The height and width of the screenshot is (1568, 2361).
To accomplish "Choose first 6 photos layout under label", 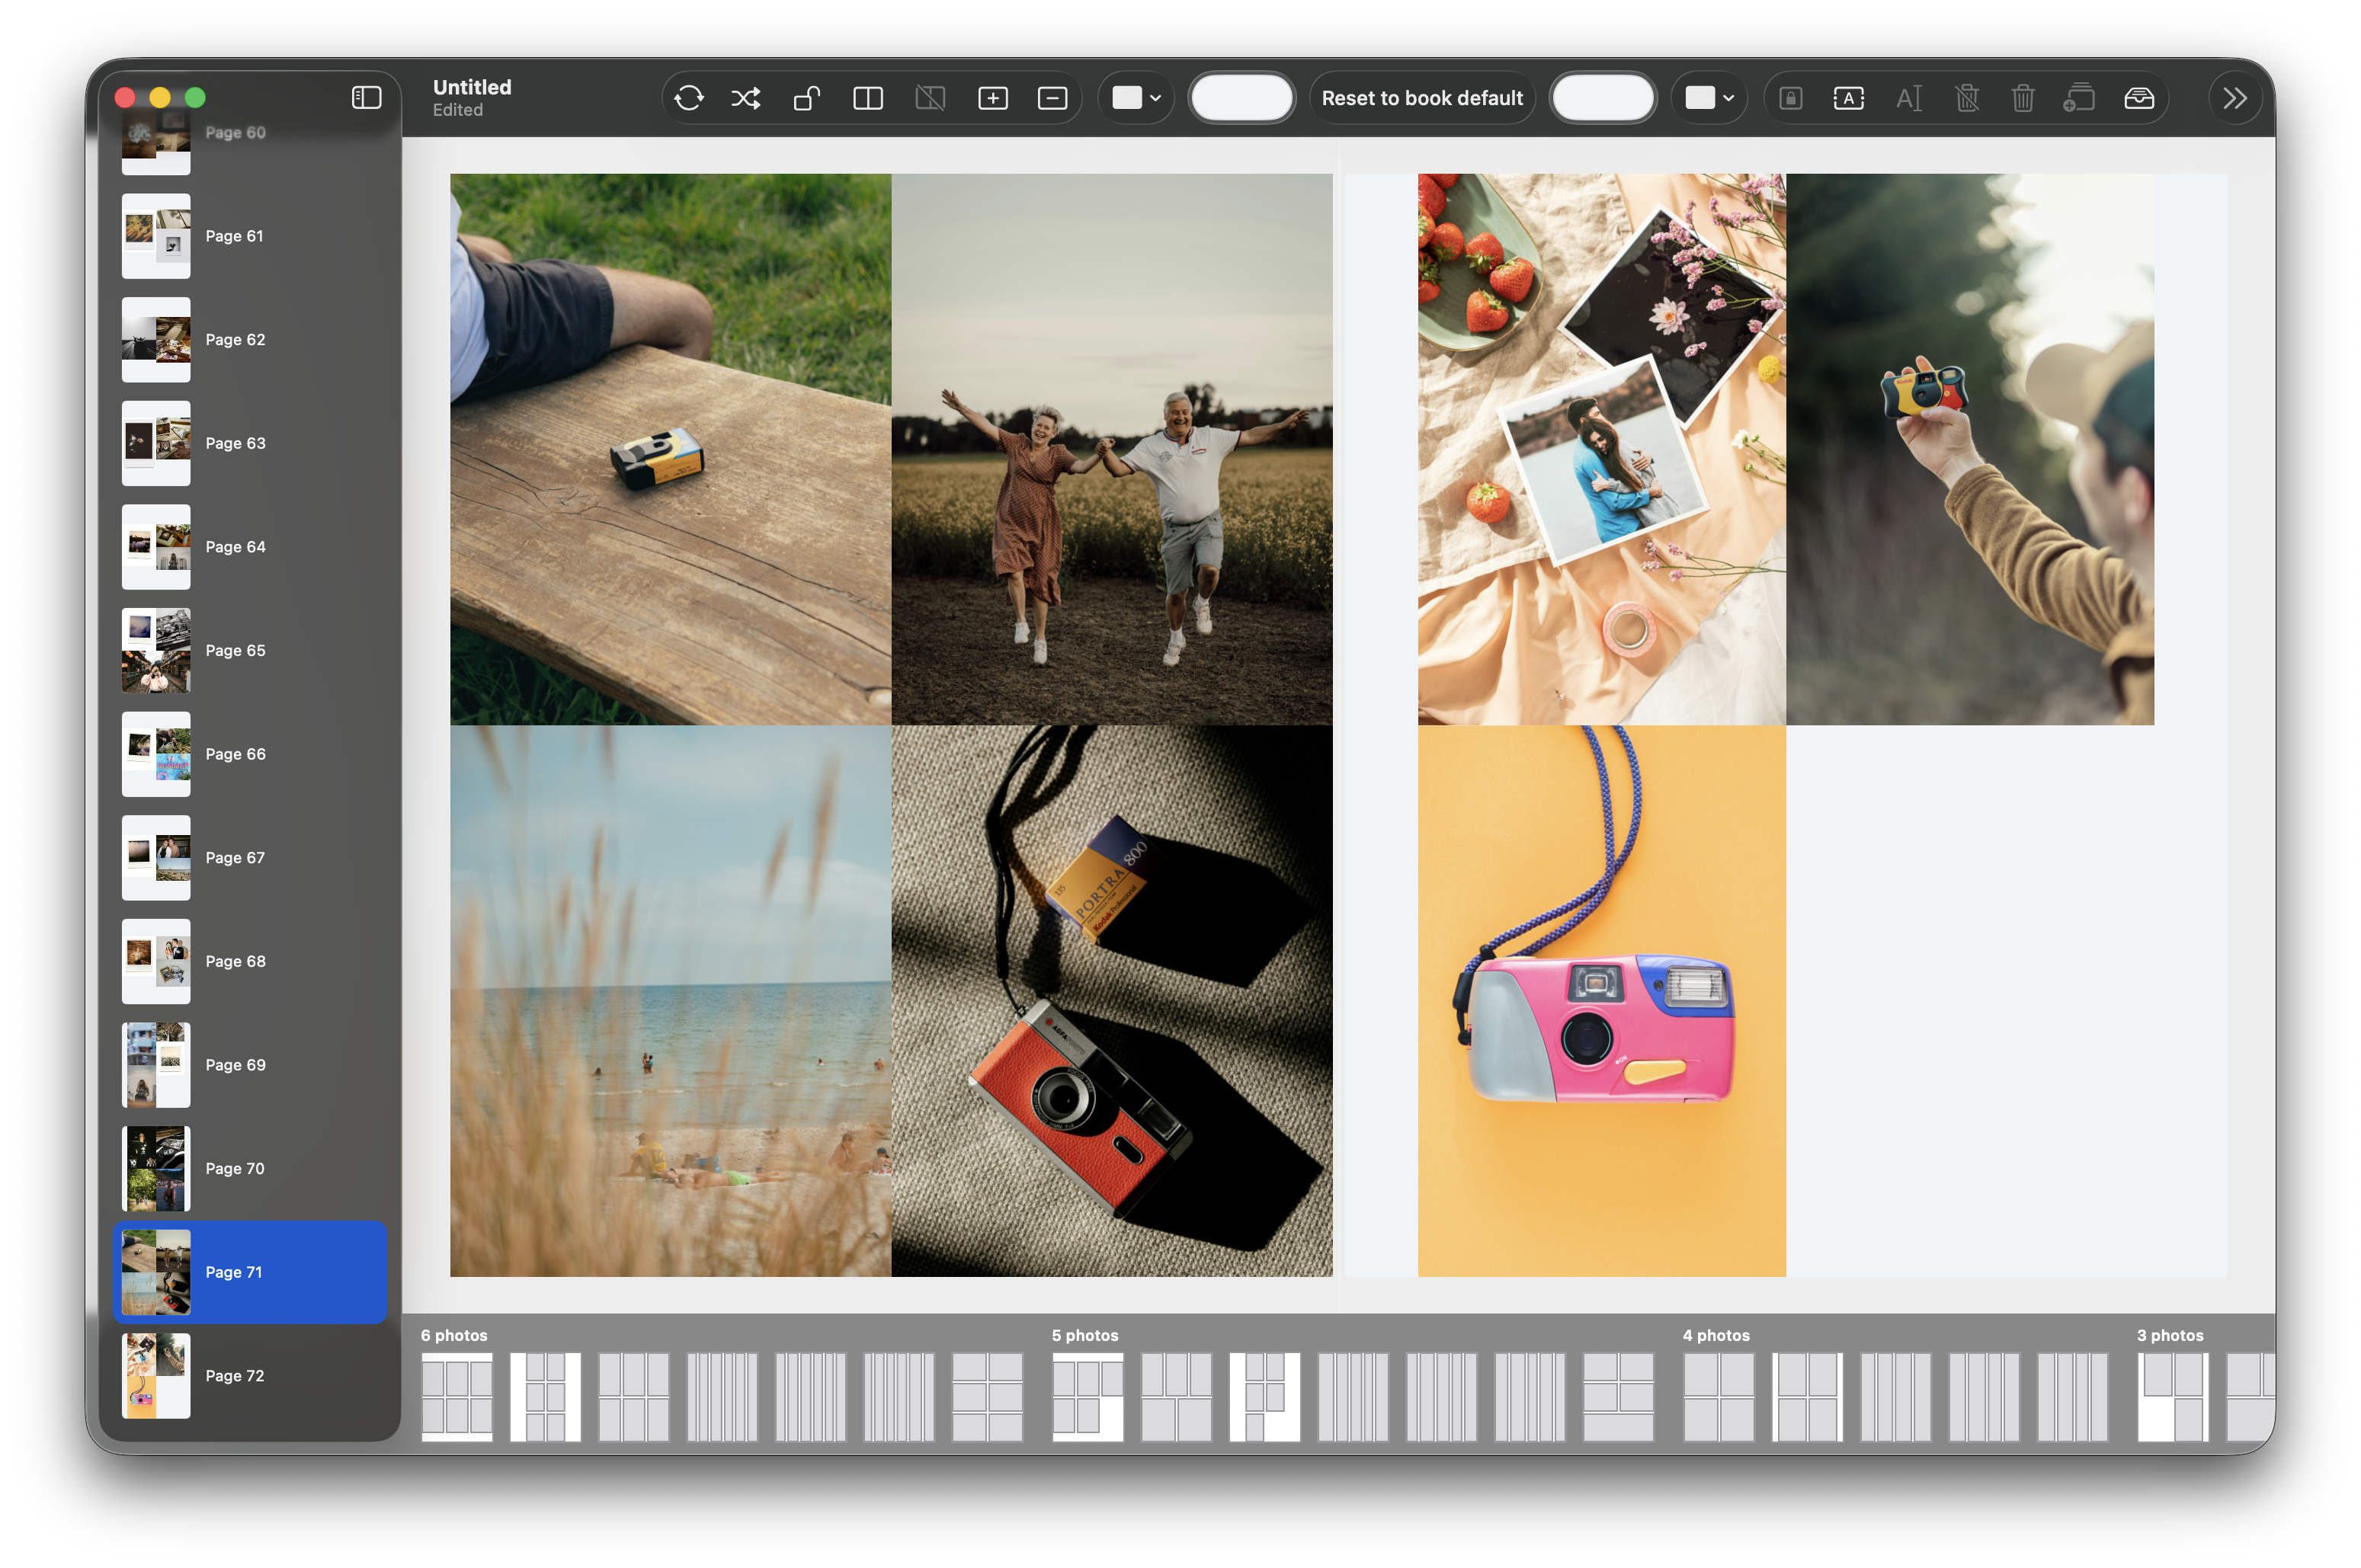I will [457, 1397].
